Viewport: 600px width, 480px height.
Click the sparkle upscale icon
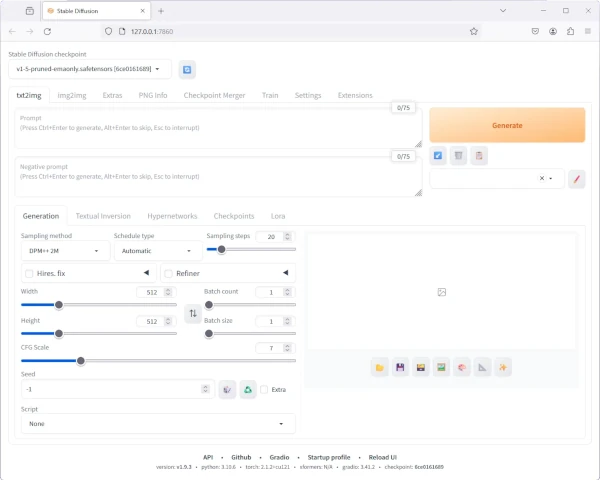pyautogui.click(x=503, y=367)
